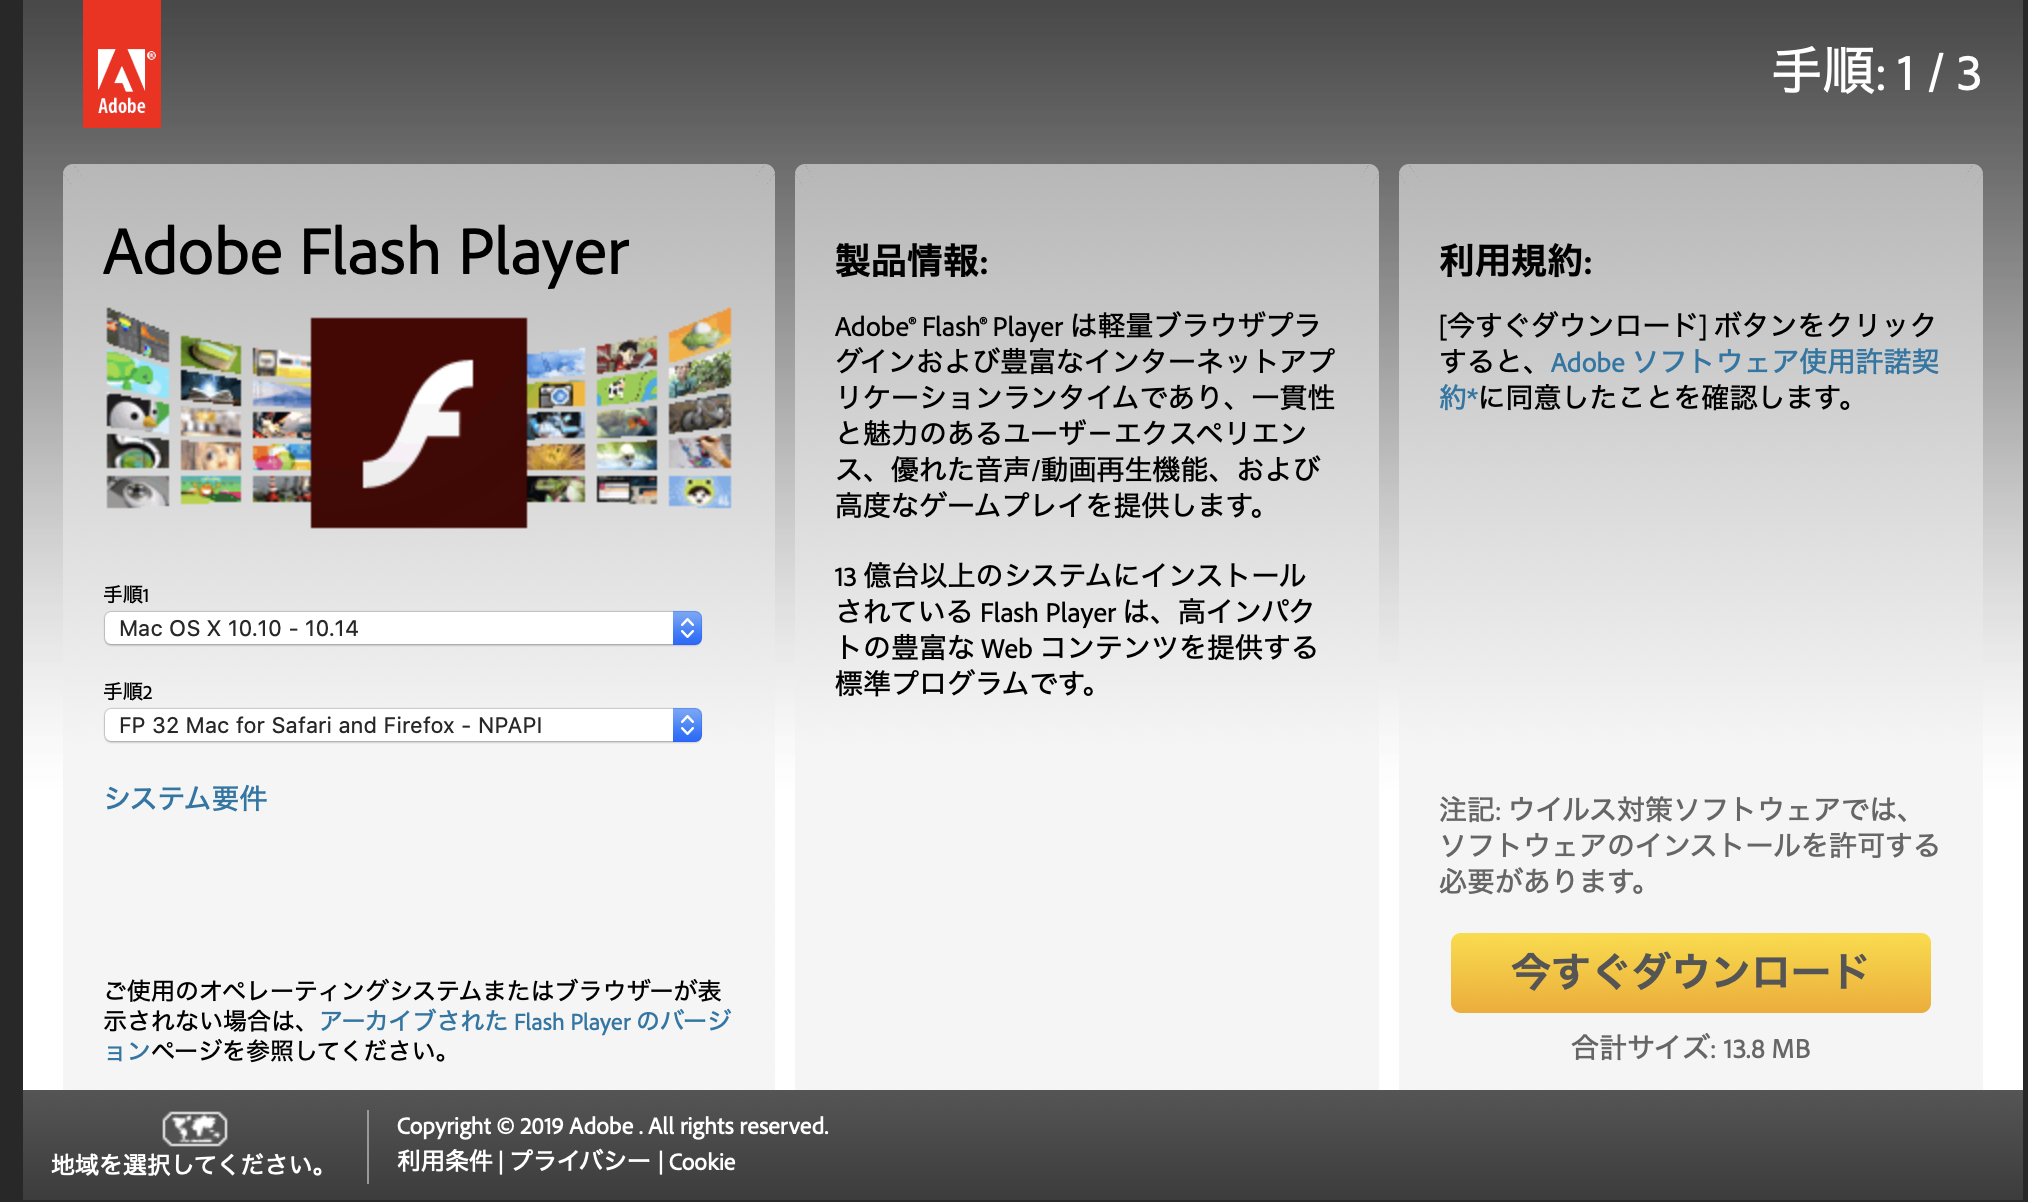2028x1202 pixels.
Task: Click the 注記: ウイルス対策ソフトウェア note text
Action: coord(1689,845)
